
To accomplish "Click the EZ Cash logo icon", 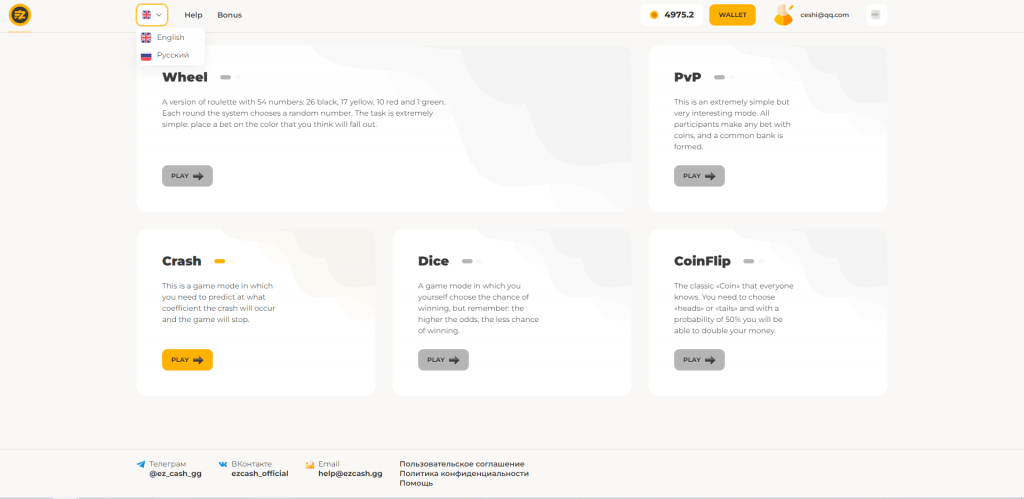I will (20, 15).
